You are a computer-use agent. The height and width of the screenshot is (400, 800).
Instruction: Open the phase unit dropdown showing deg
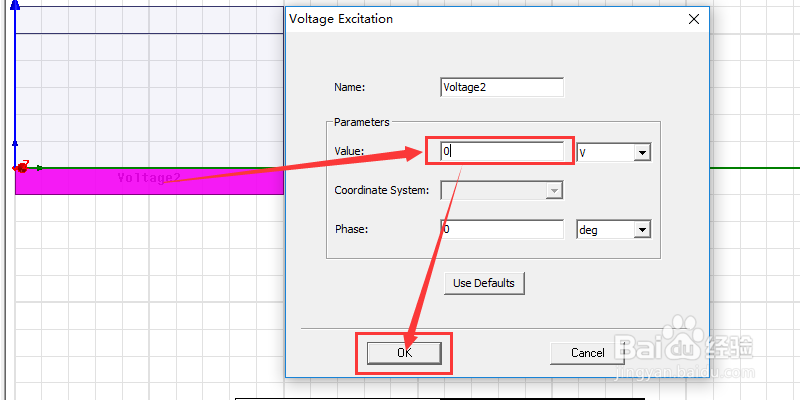(x=614, y=230)
